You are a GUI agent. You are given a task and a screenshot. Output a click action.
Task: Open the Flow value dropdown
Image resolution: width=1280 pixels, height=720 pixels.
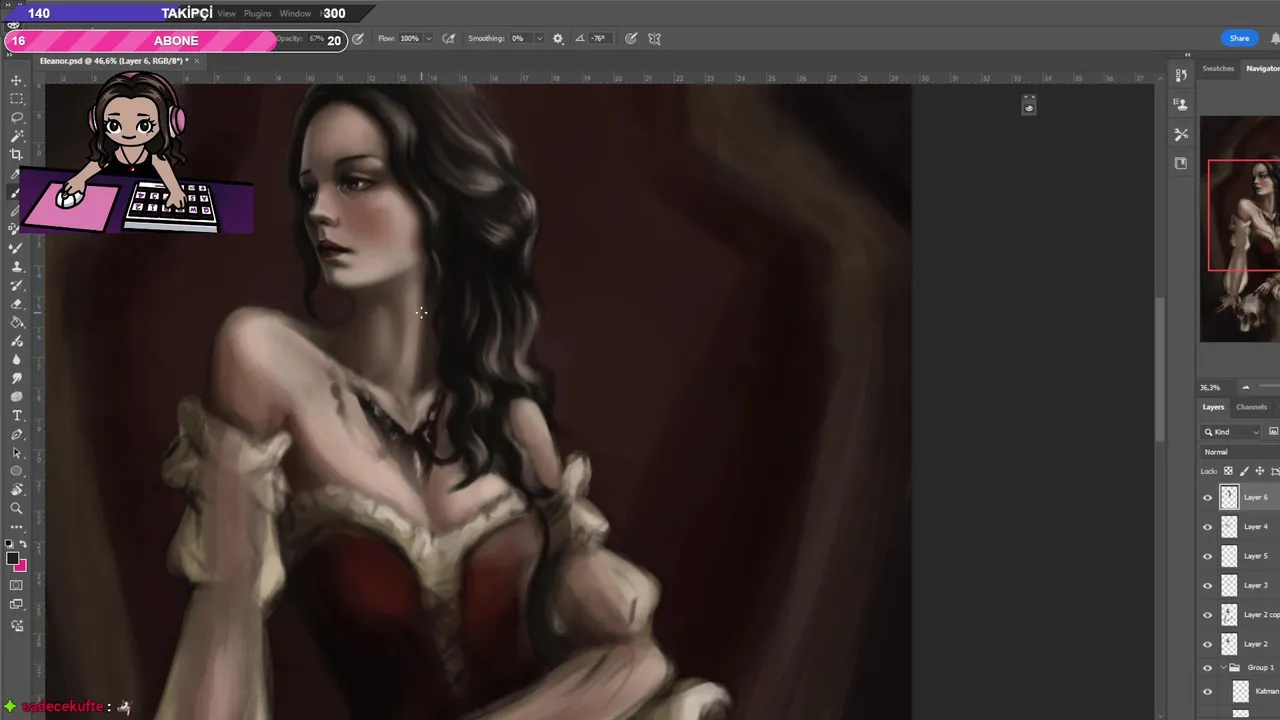[x=429, y=39]
